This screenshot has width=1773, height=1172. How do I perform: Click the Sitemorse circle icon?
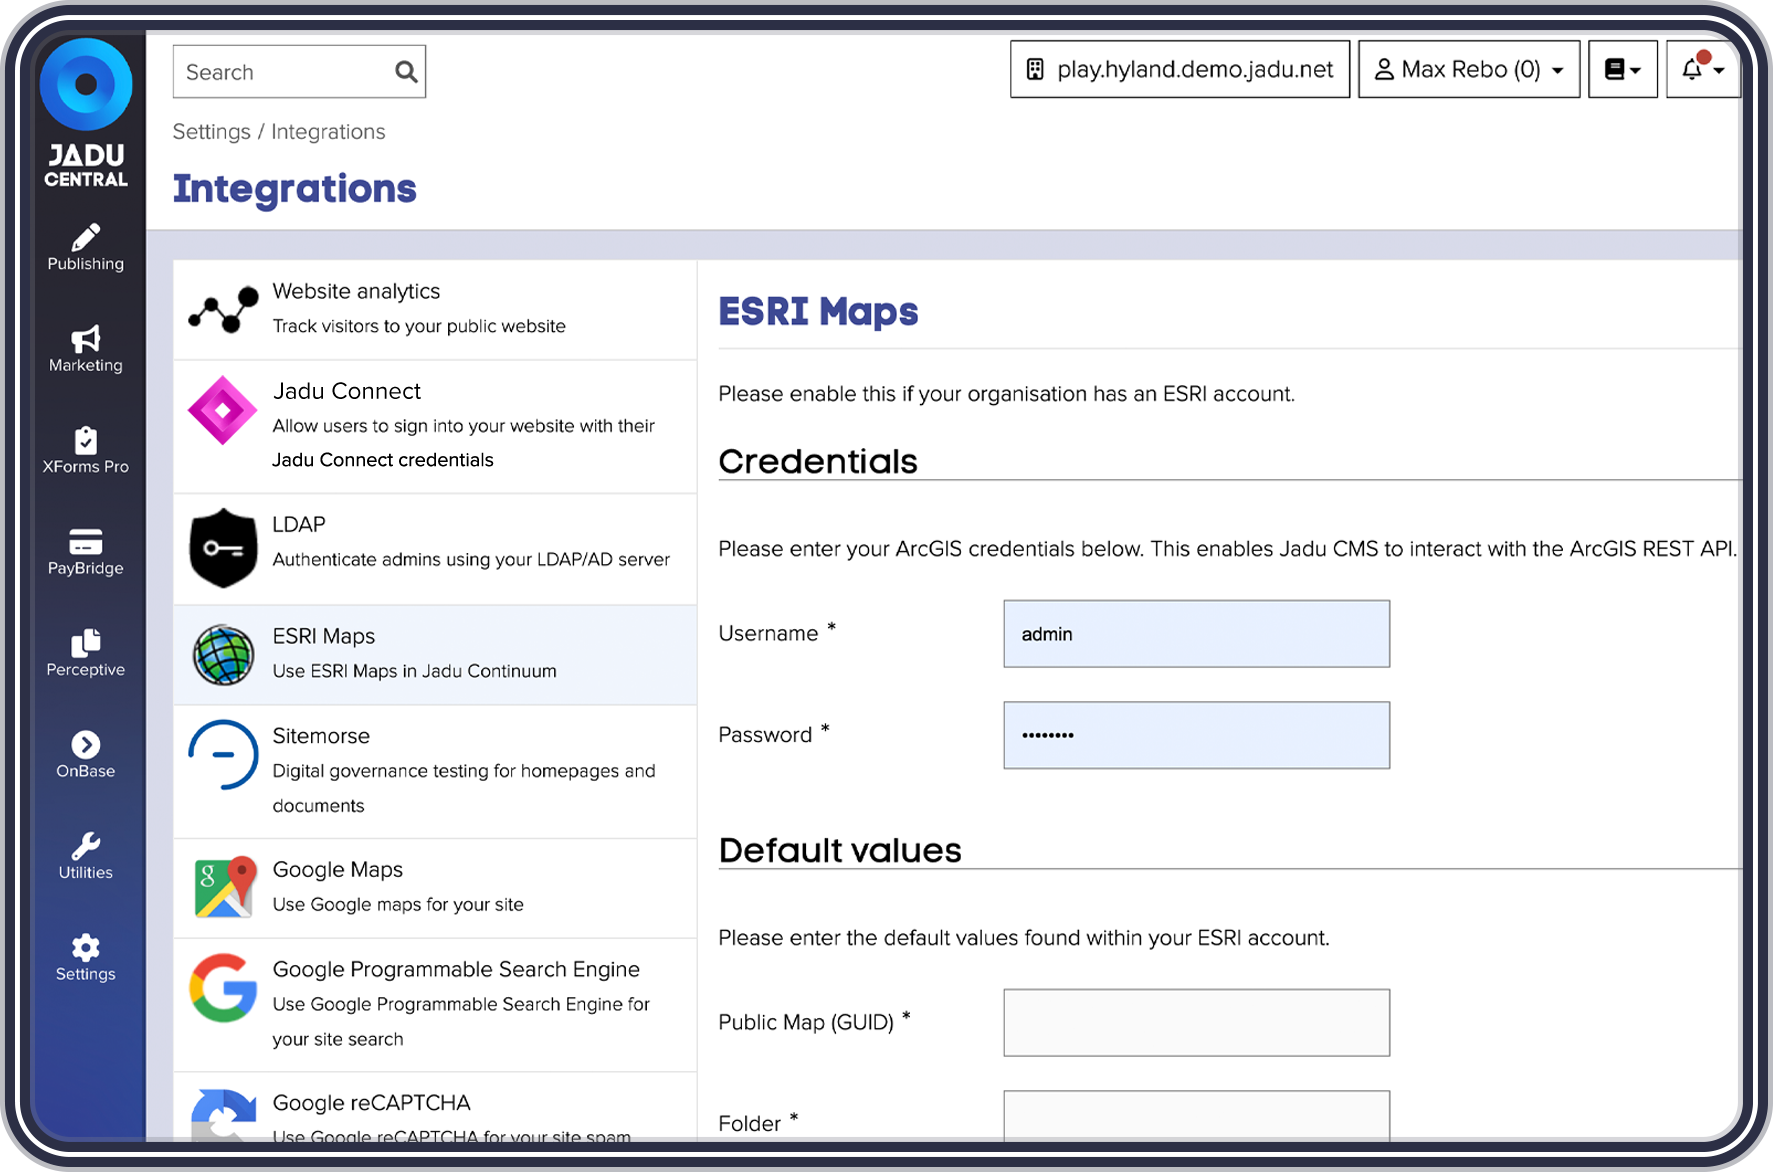[223, 755]
